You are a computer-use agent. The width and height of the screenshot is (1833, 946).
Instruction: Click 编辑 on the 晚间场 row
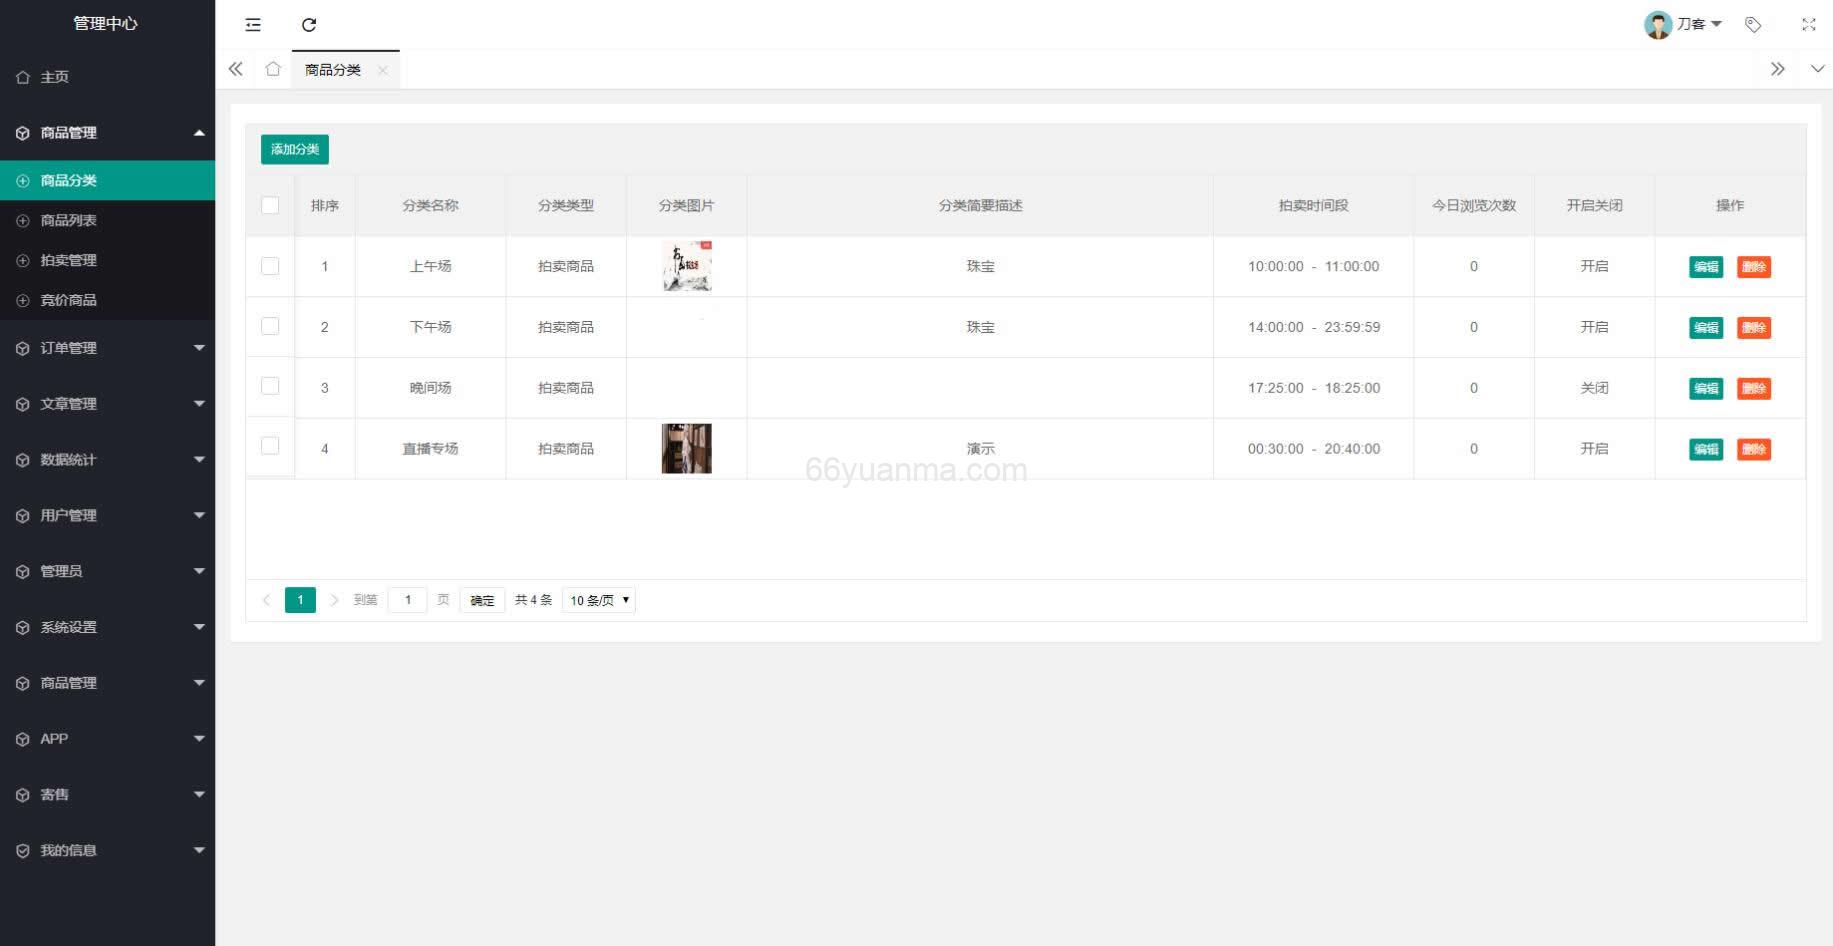click(1706, 388)
